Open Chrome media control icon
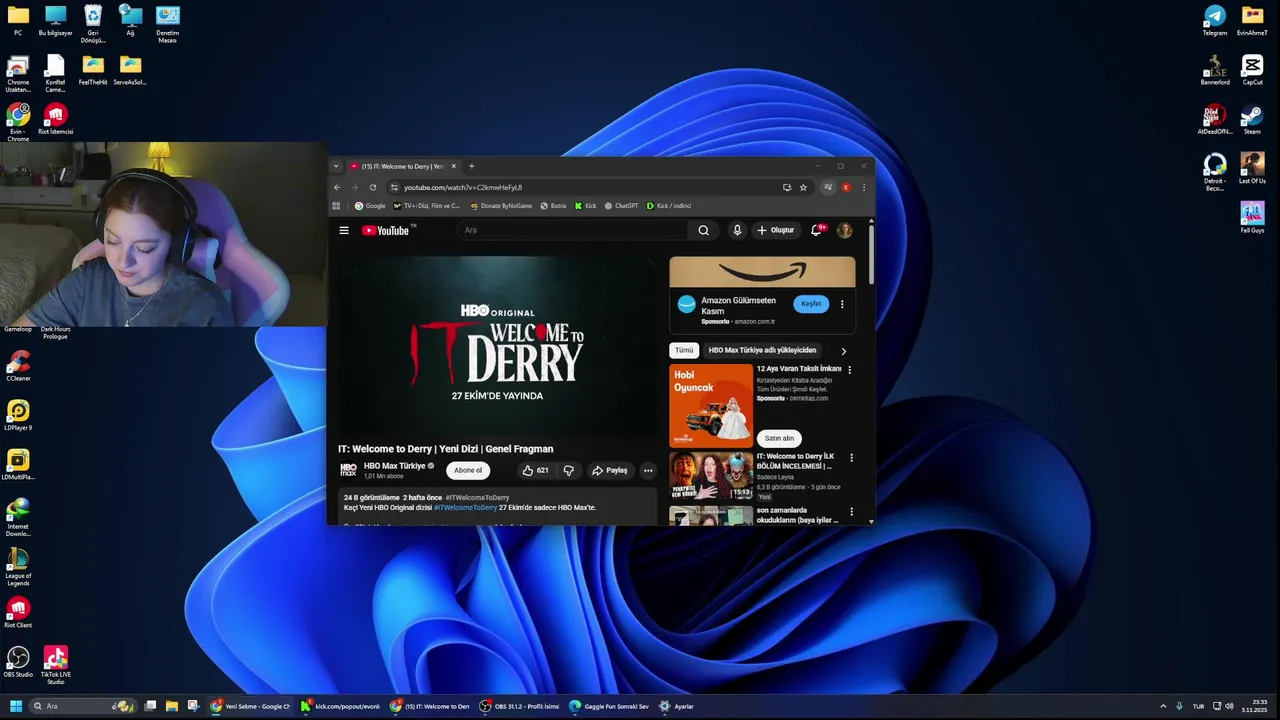This screenshot has width=1280, height=720. [828, 187]
